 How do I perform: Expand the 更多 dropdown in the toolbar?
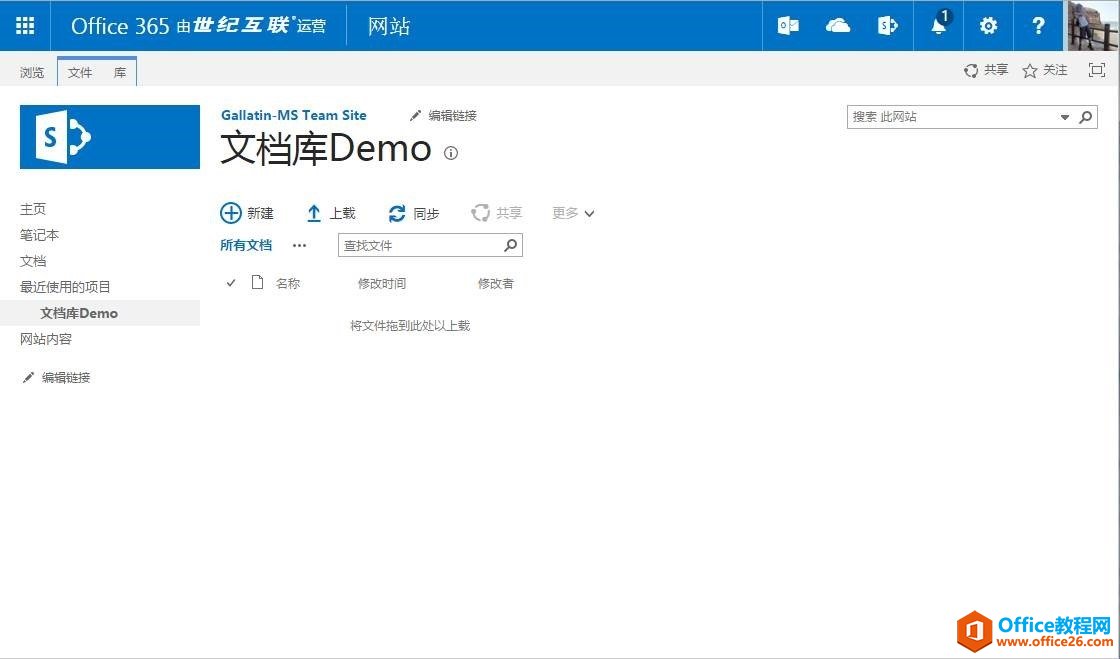click(x=573, y=213)
